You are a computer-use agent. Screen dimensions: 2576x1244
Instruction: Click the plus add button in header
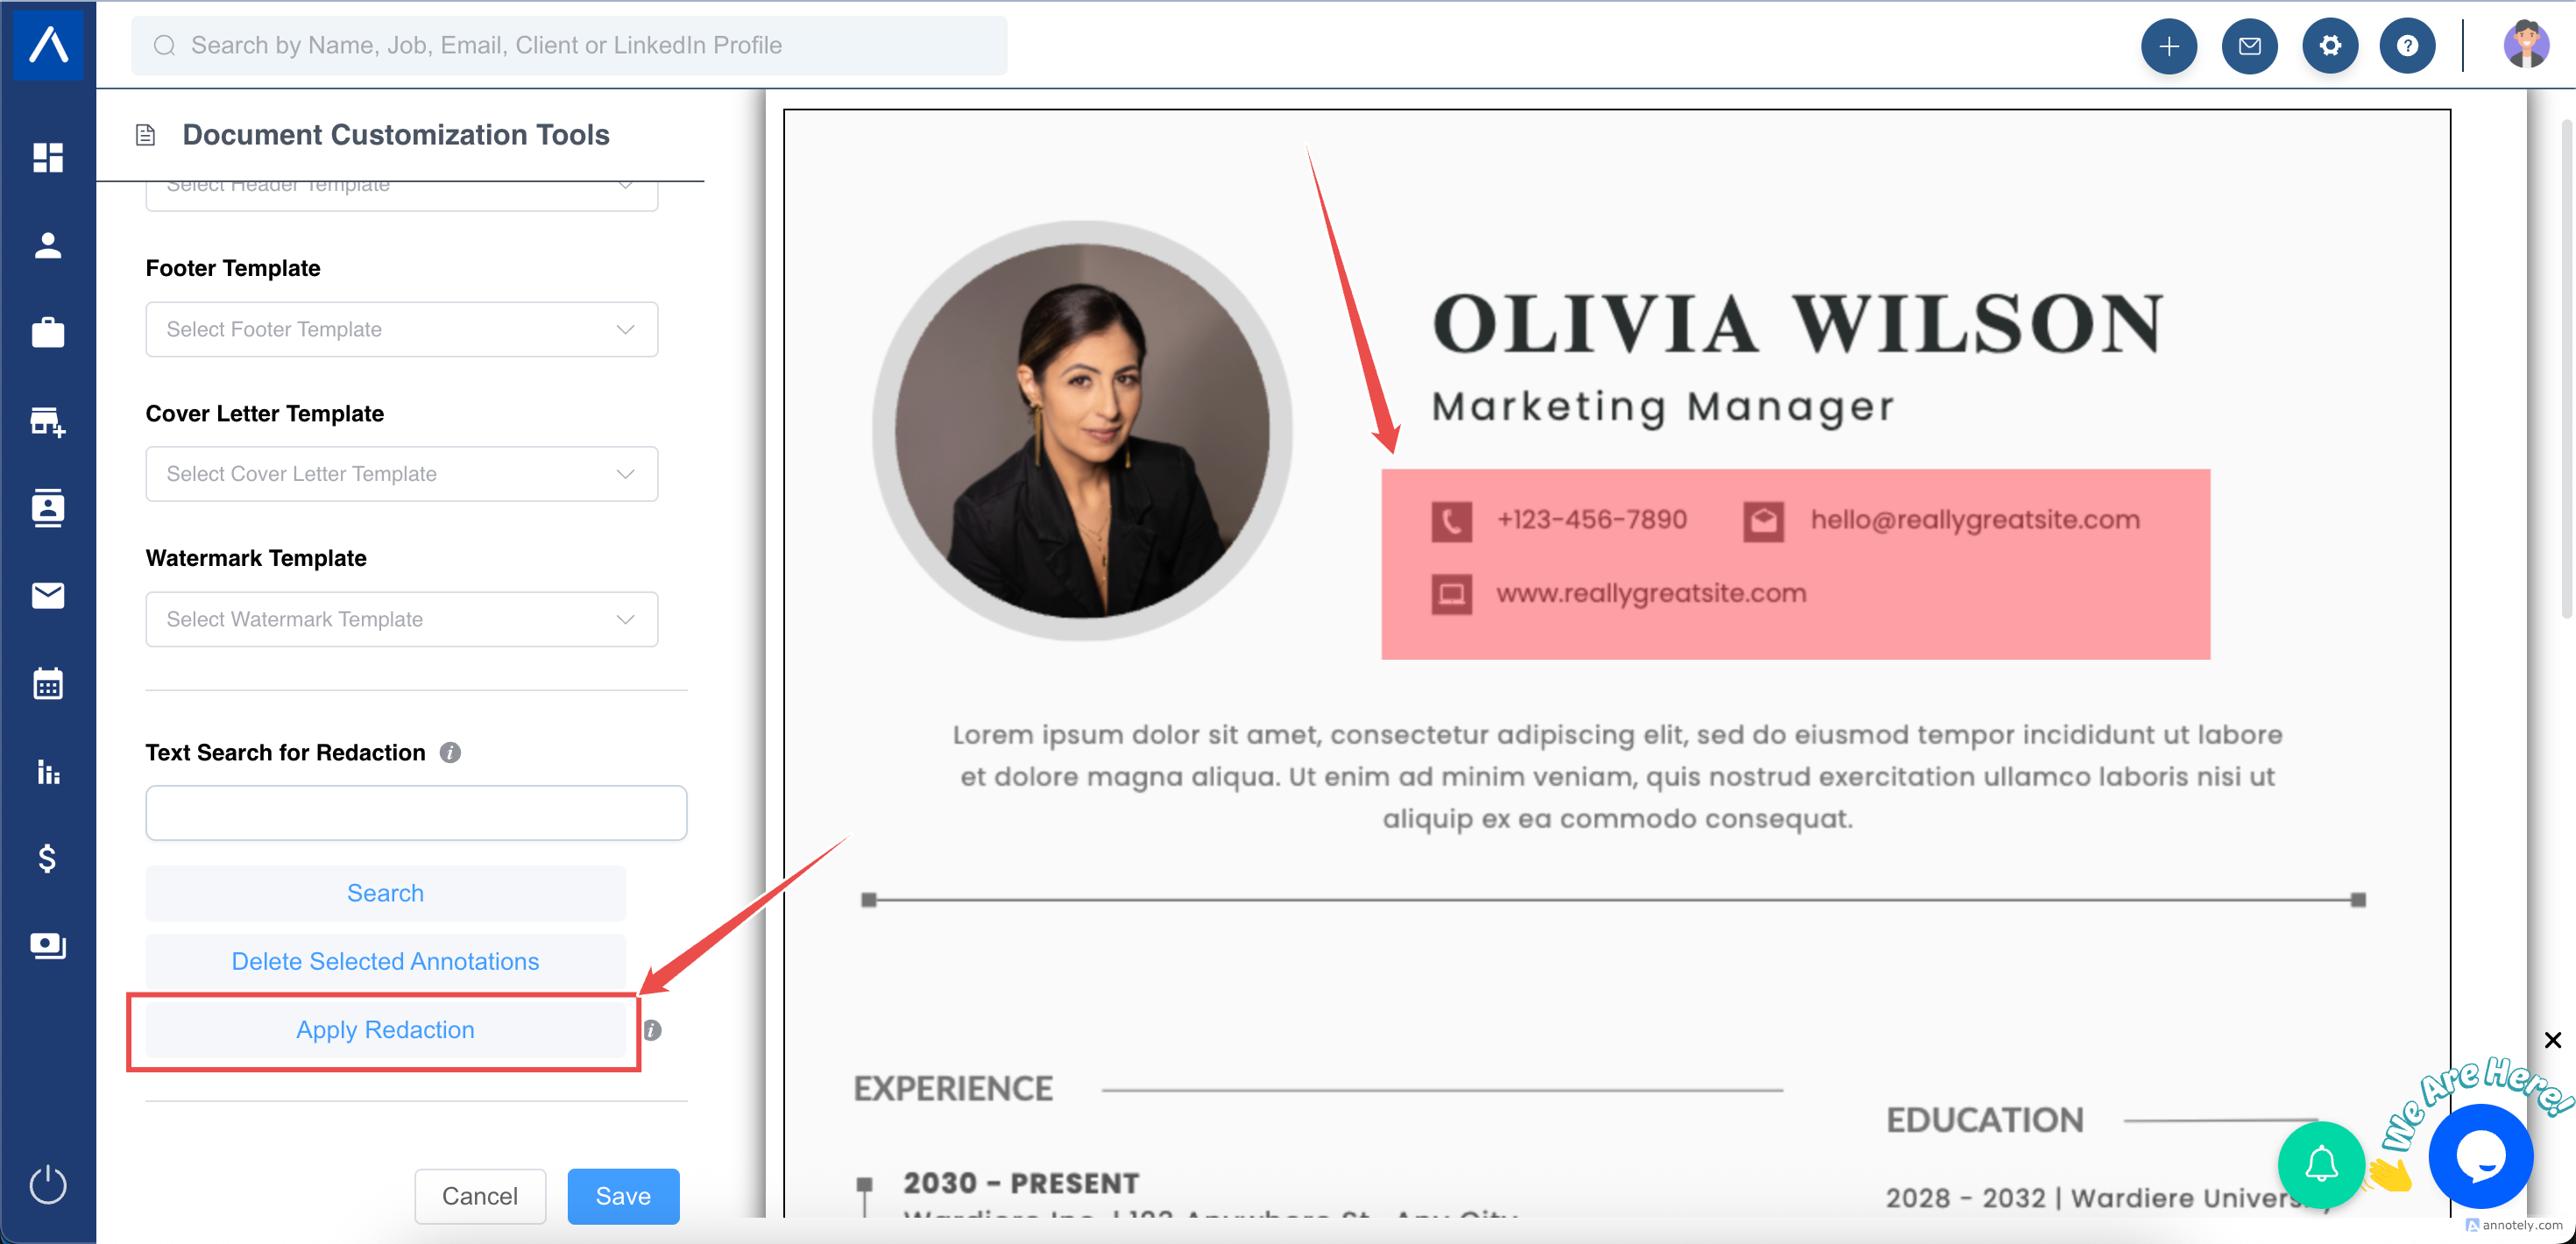tap(2167, 46)
